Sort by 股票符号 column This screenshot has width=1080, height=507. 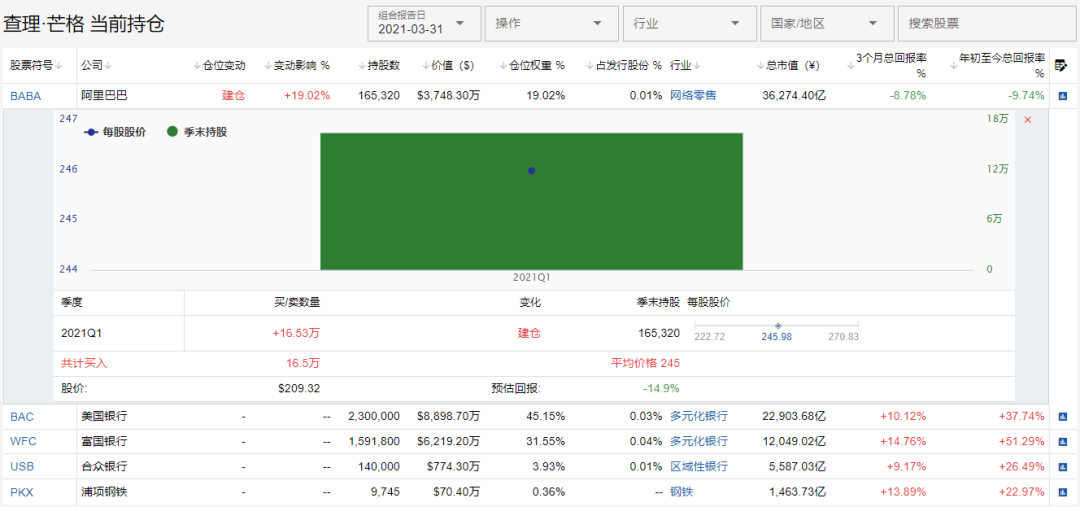coord(36,65)
